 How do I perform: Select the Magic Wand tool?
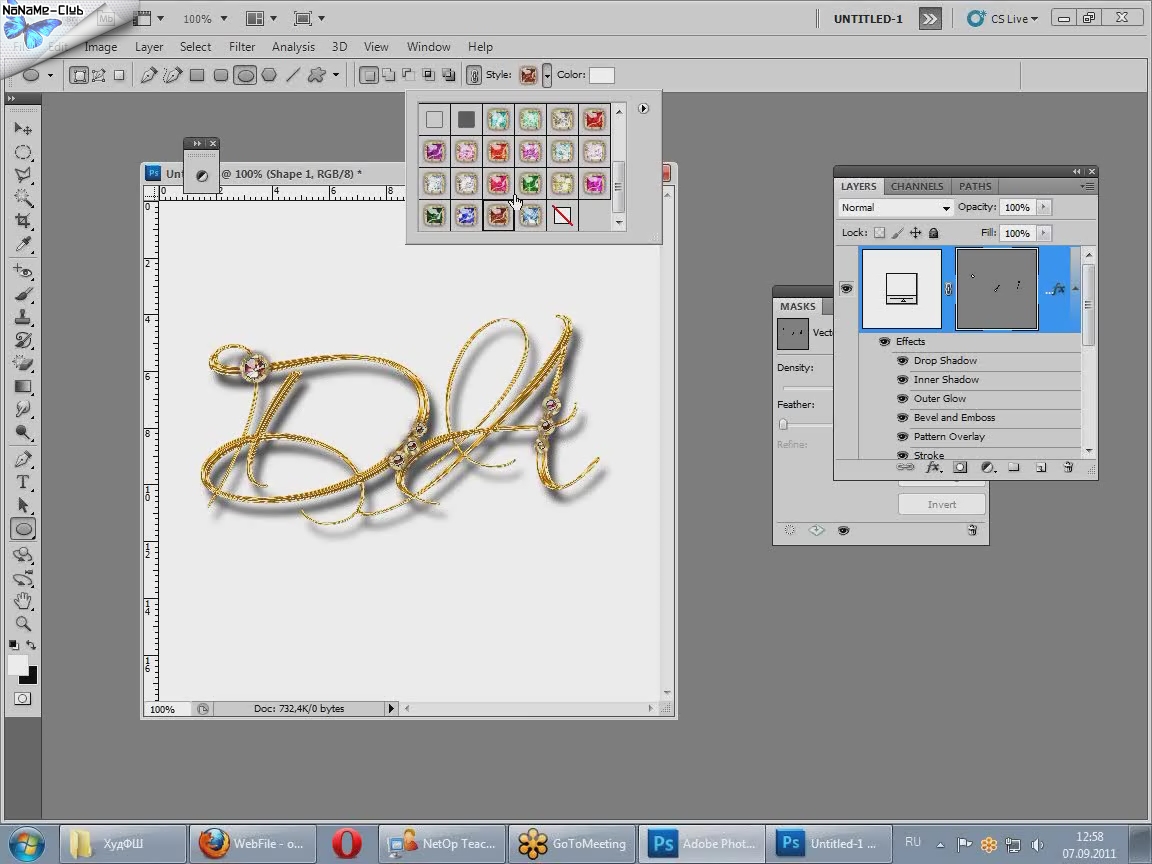pos(23,198)
